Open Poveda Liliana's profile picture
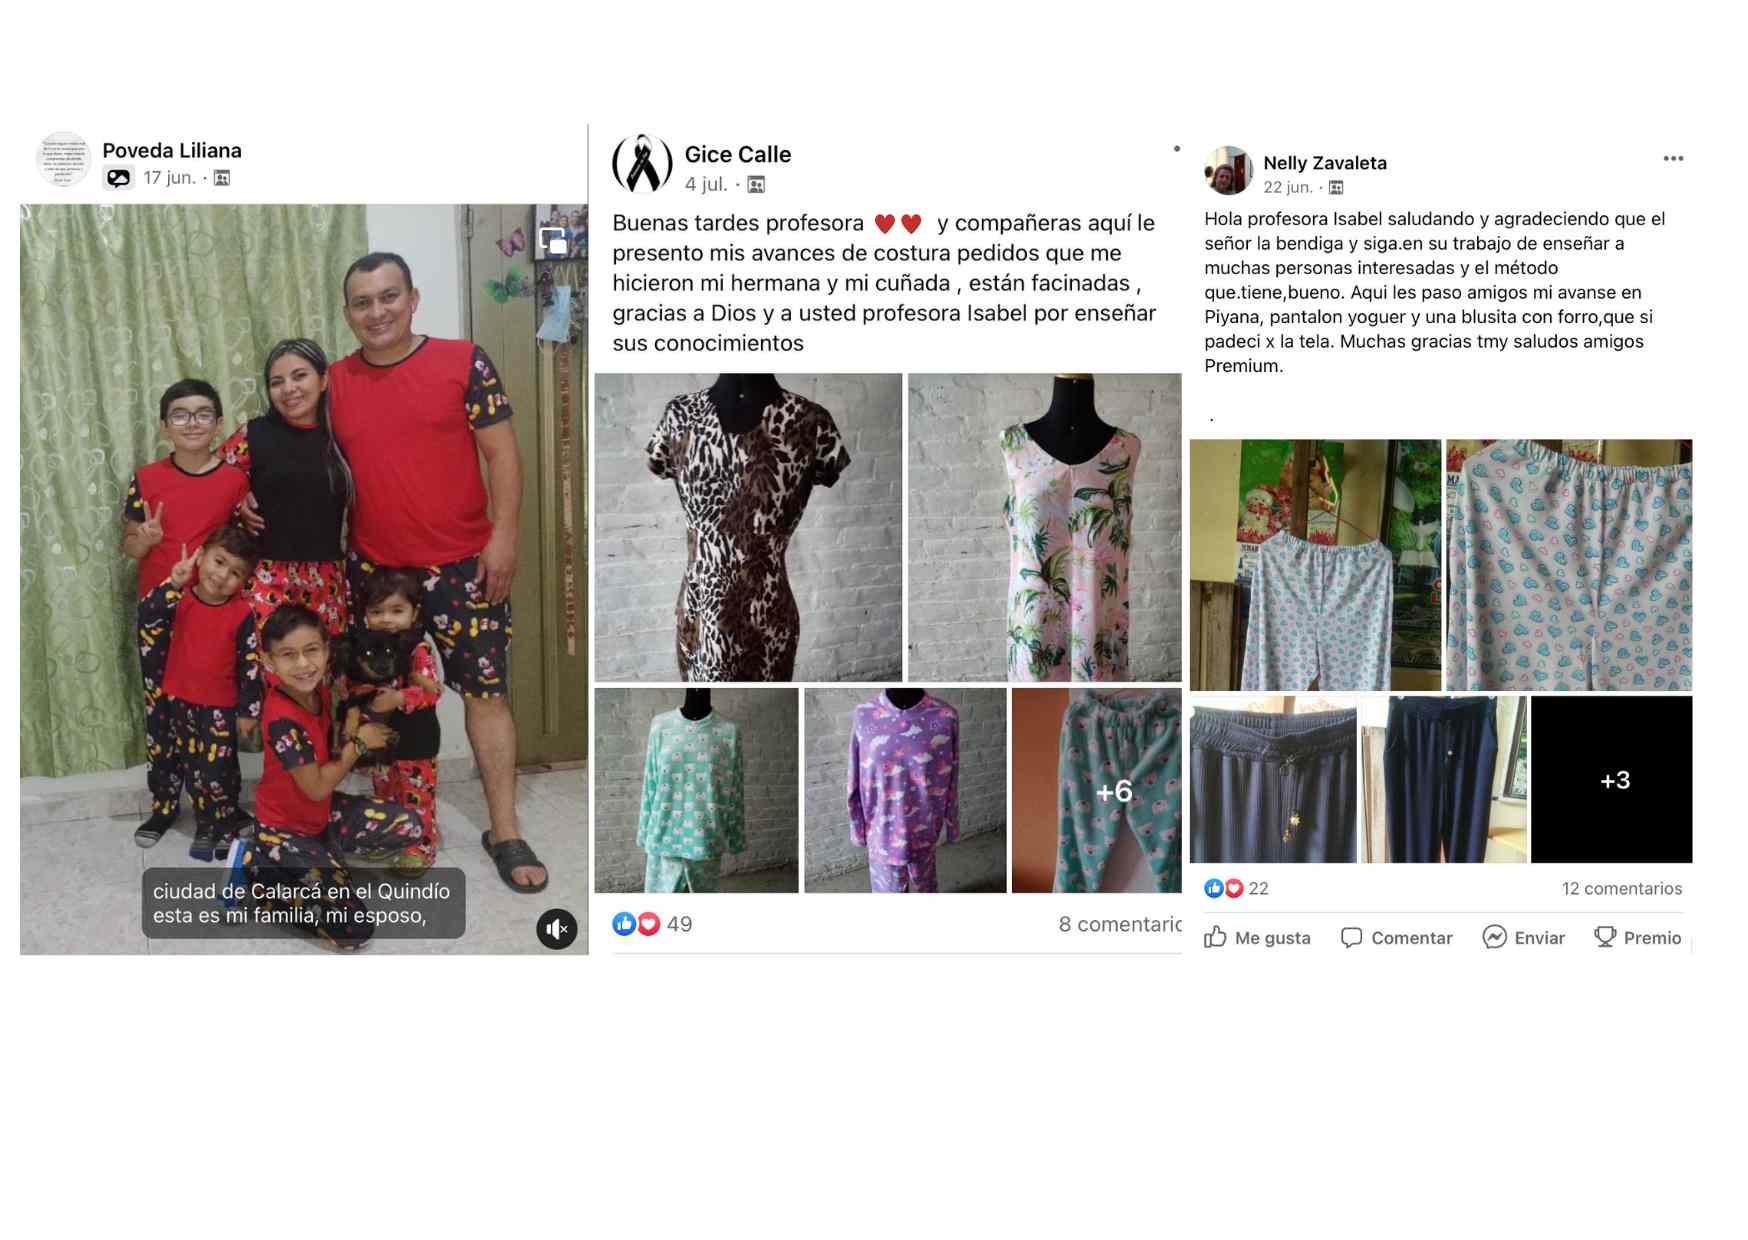Viewport: 1748px width, 1240px height. pos(64,159)
